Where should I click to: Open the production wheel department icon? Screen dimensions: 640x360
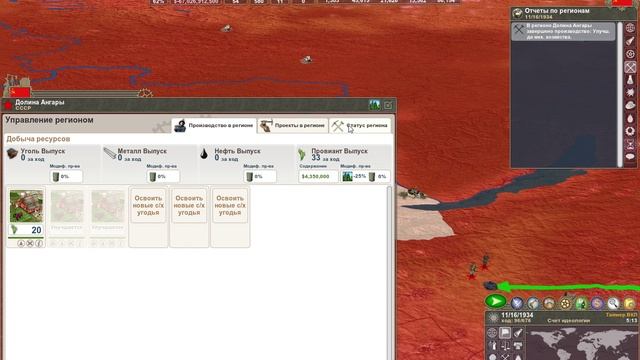[565, 303]
